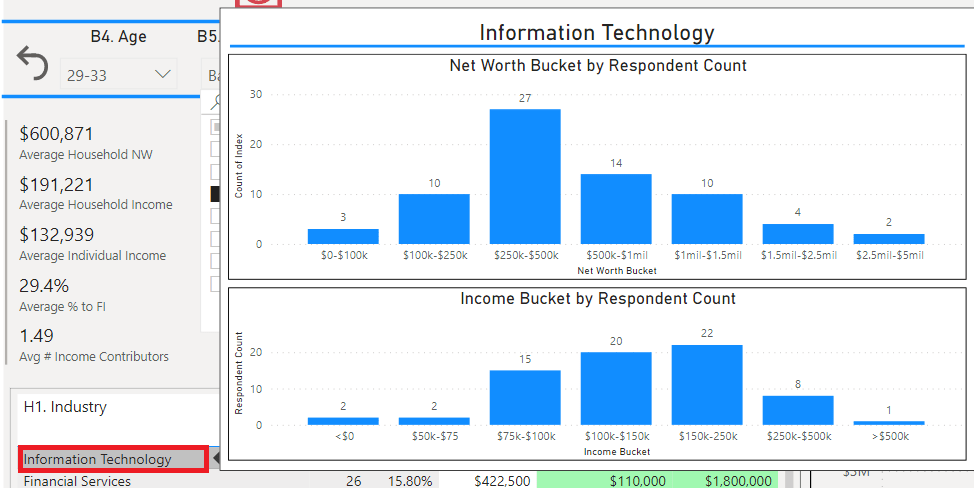Click the $250k-$500k net worth bar

525,176
